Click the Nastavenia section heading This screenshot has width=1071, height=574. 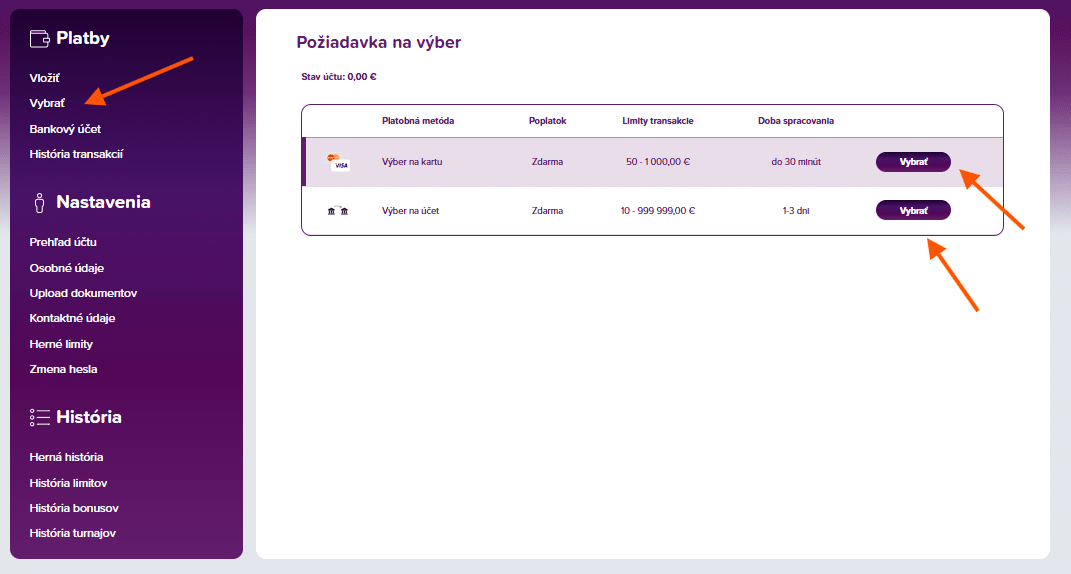pyautogui.click(x=103, y=202)
